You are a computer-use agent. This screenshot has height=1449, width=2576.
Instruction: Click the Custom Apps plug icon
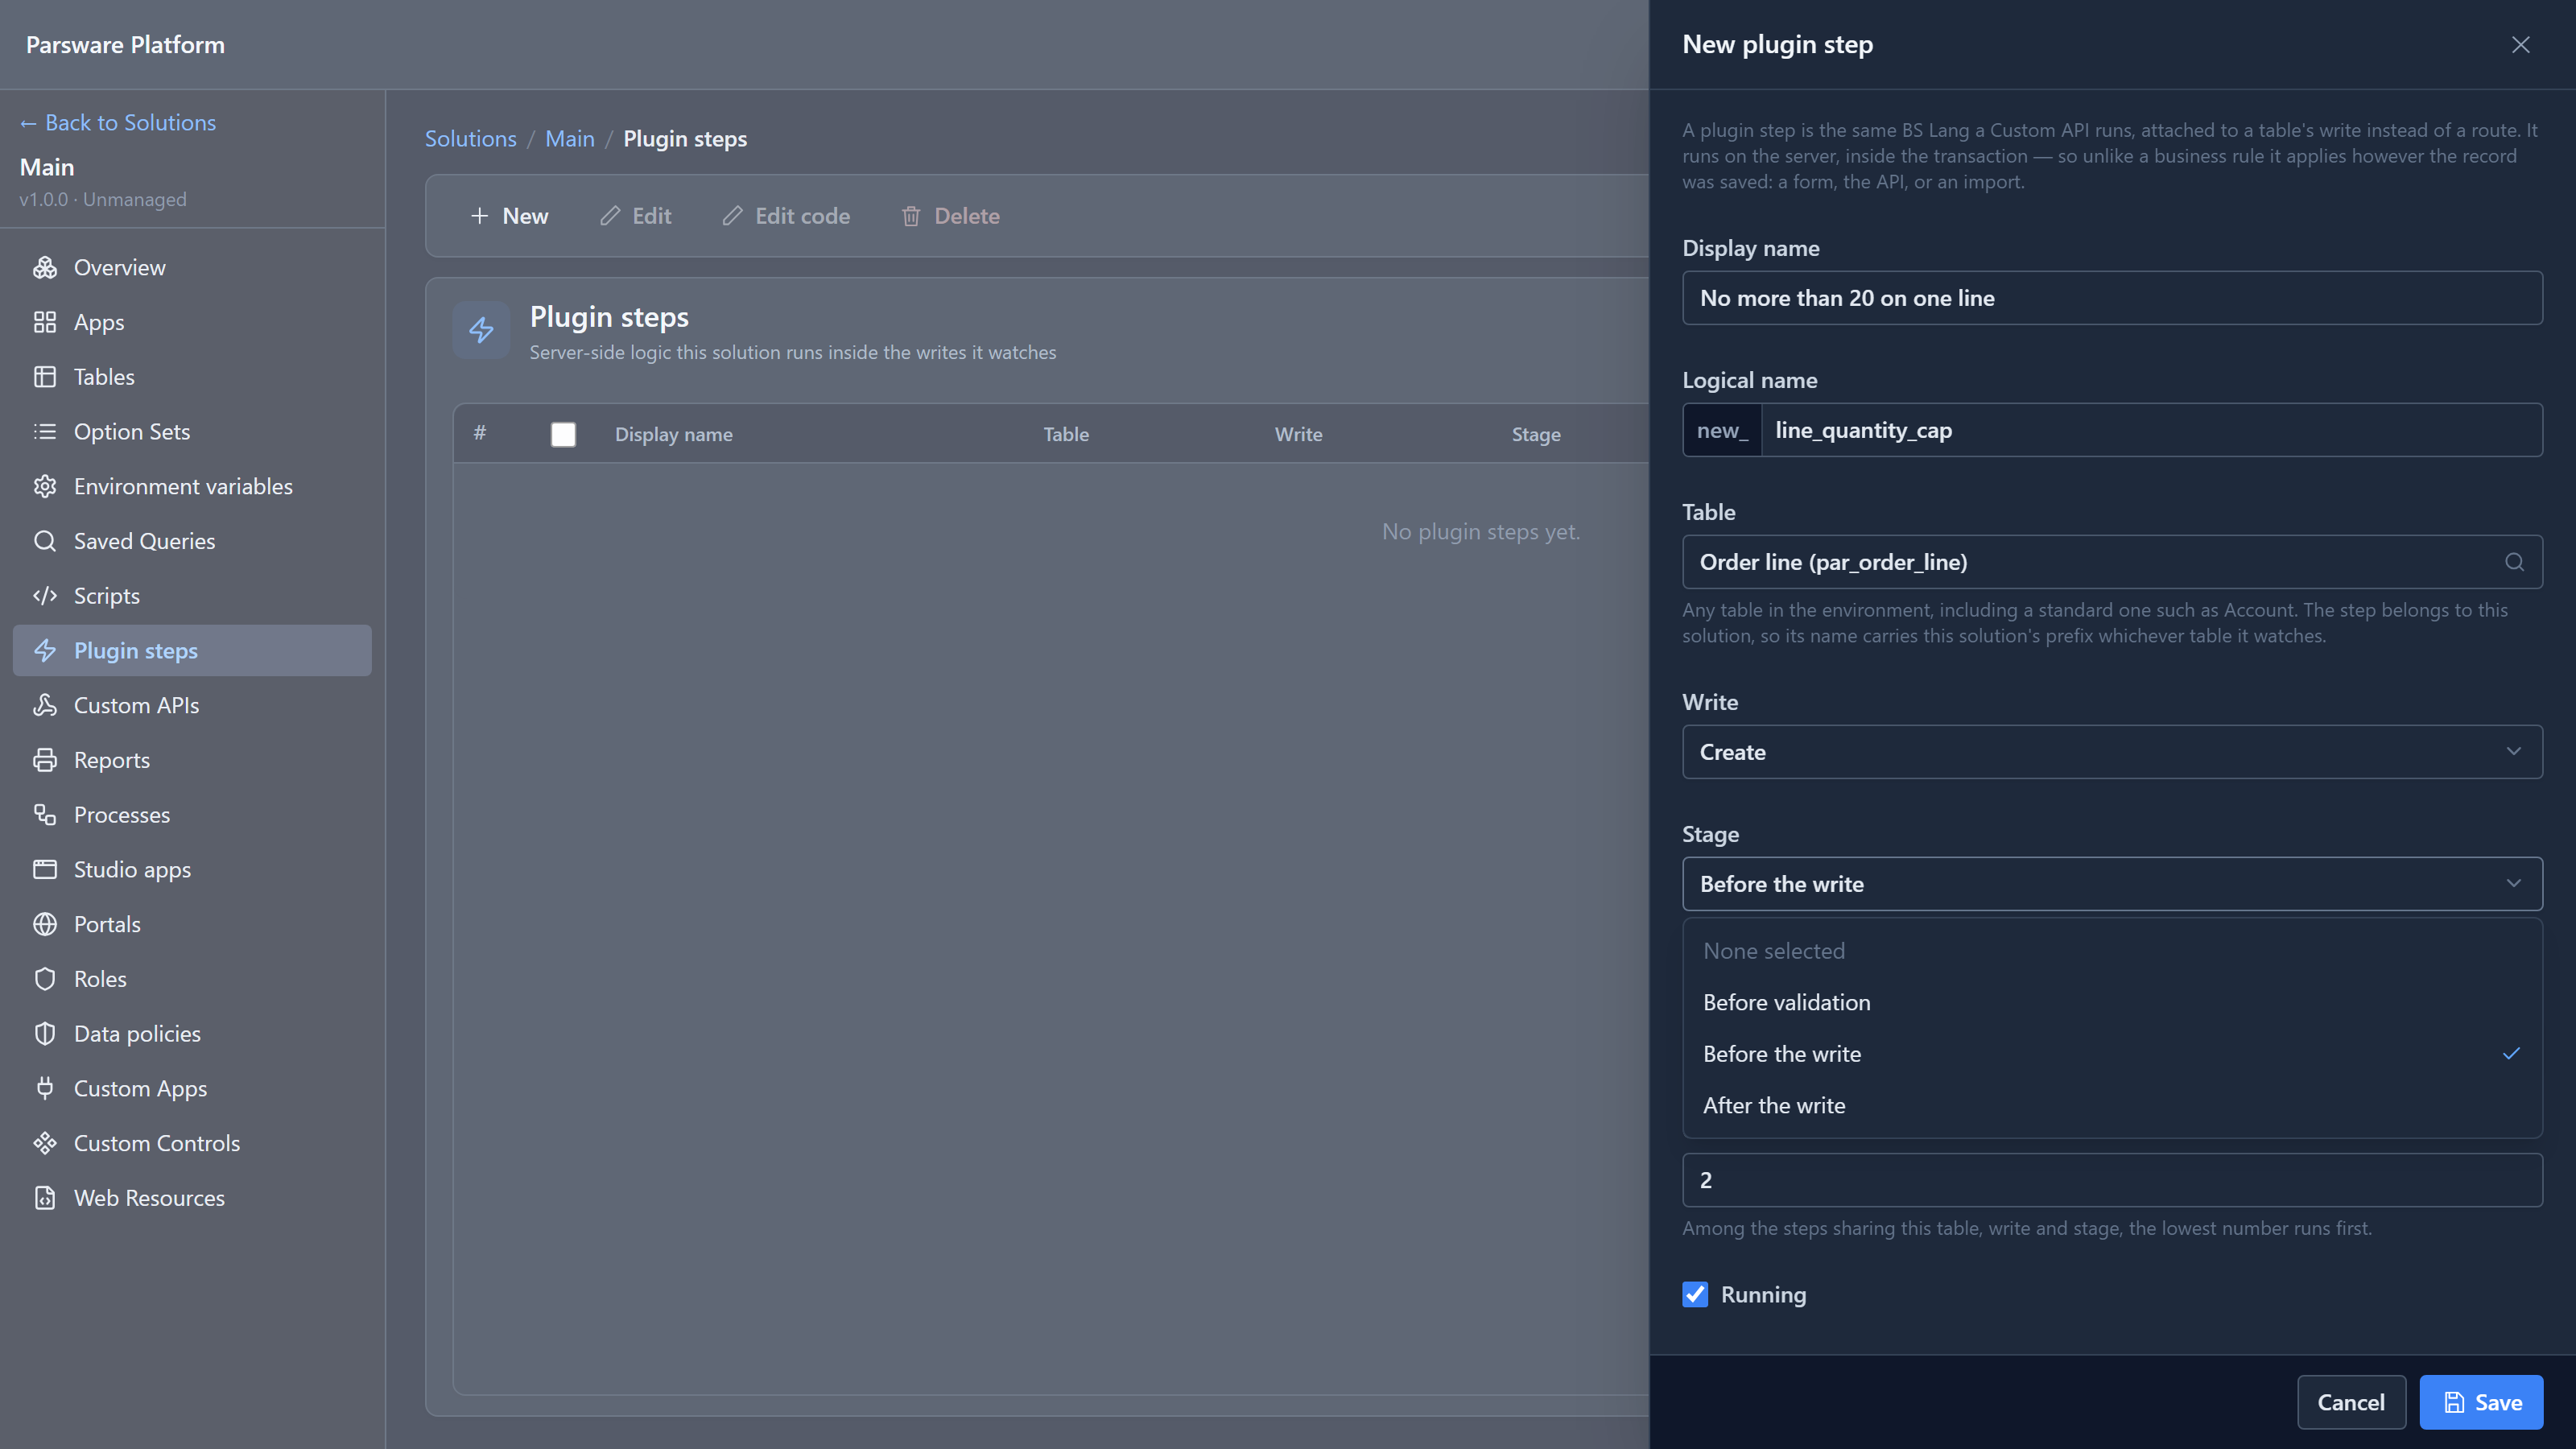[x=45, y=1088]
